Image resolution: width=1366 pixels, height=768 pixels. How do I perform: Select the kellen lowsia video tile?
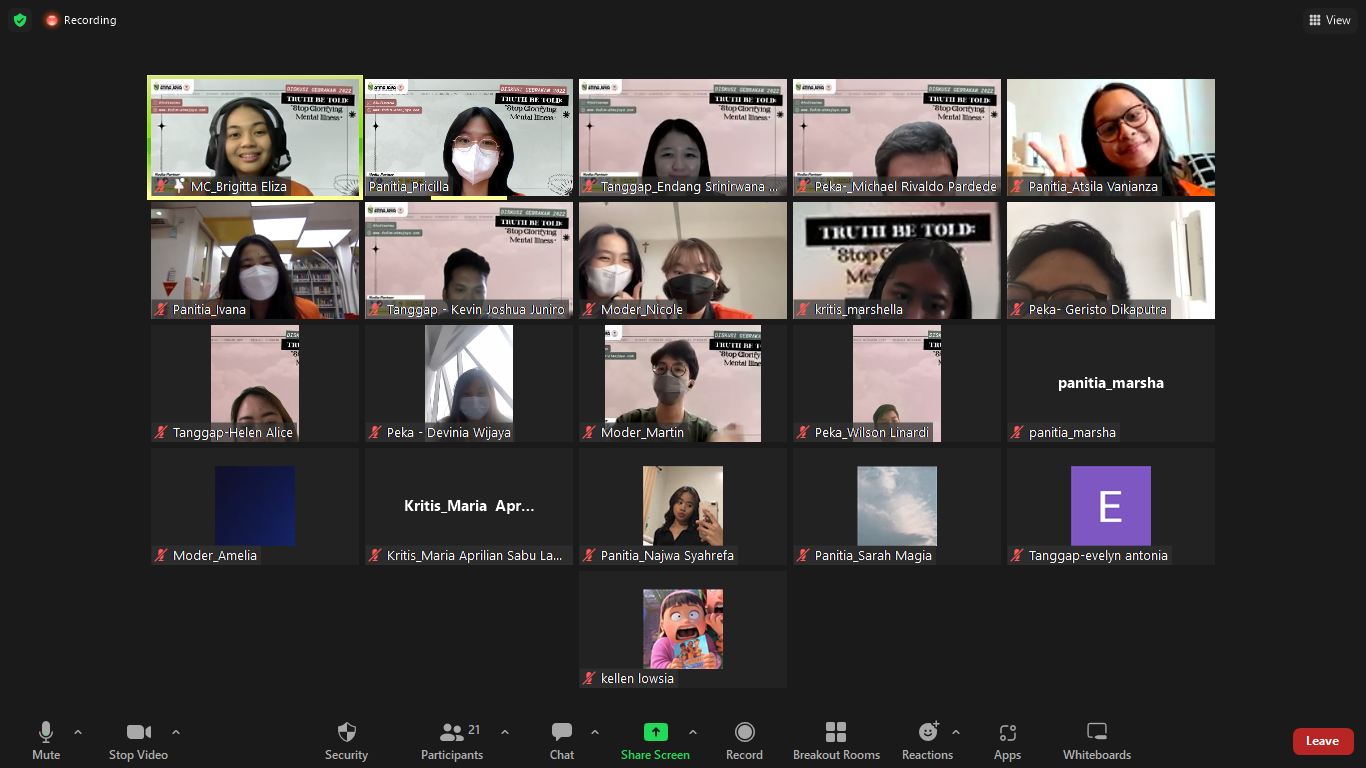tap(683, 630)
